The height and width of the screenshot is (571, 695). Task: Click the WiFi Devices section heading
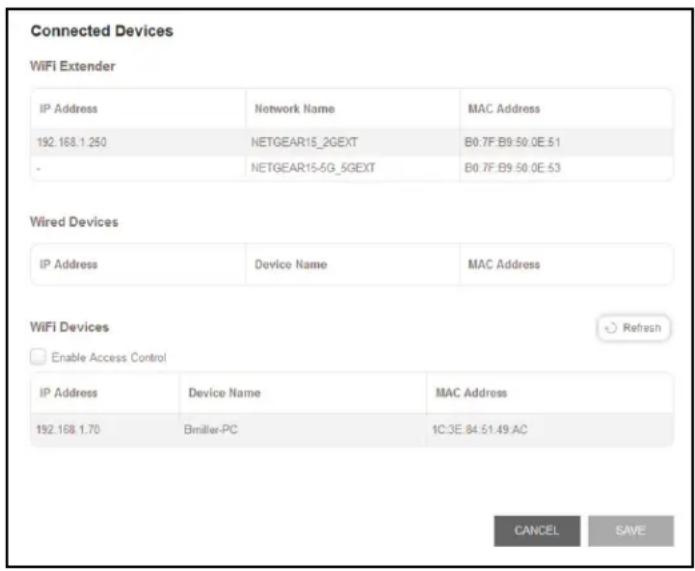coord(70,327)
